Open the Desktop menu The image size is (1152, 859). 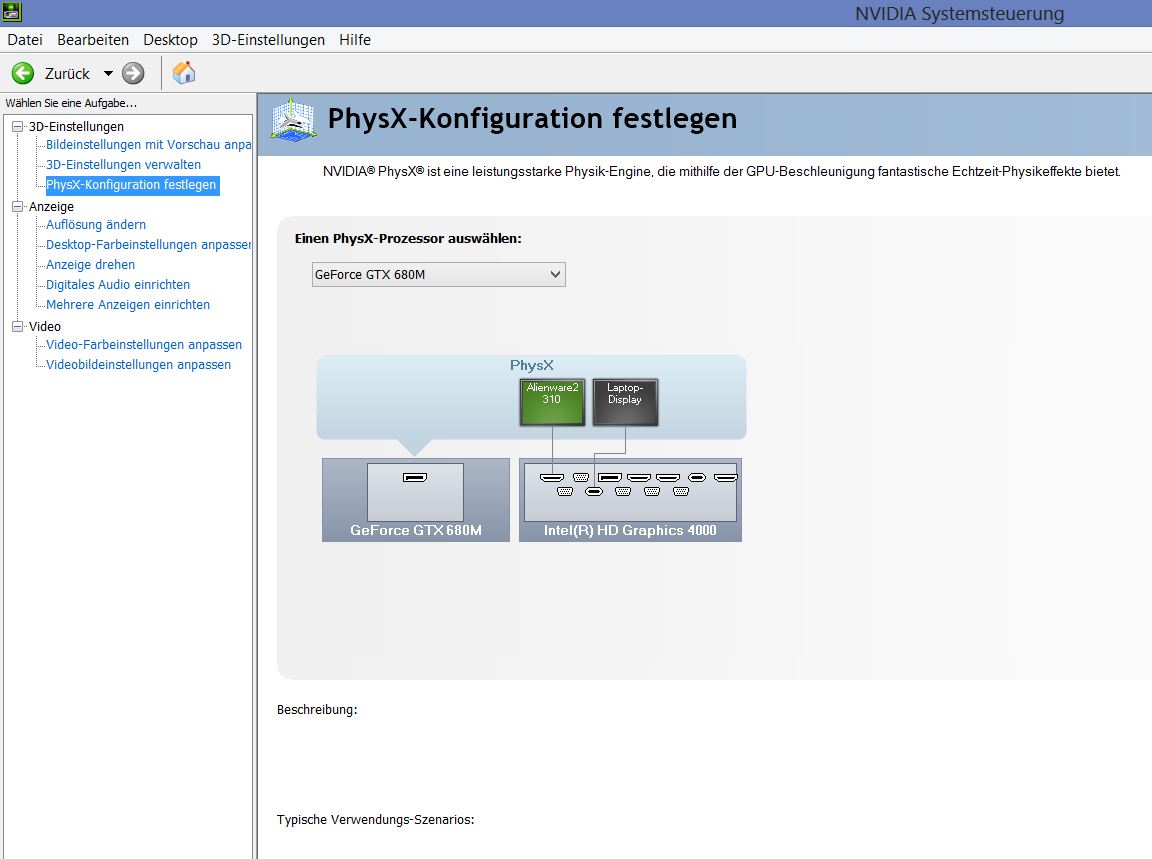(170, 40)
